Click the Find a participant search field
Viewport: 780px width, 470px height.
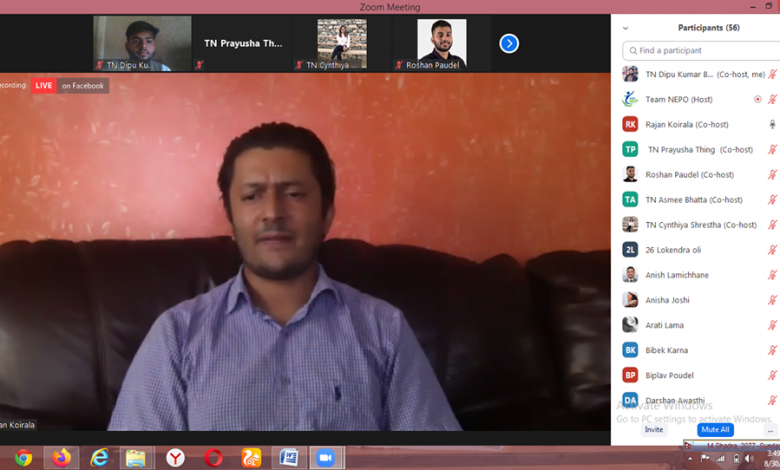click(698, 50)
